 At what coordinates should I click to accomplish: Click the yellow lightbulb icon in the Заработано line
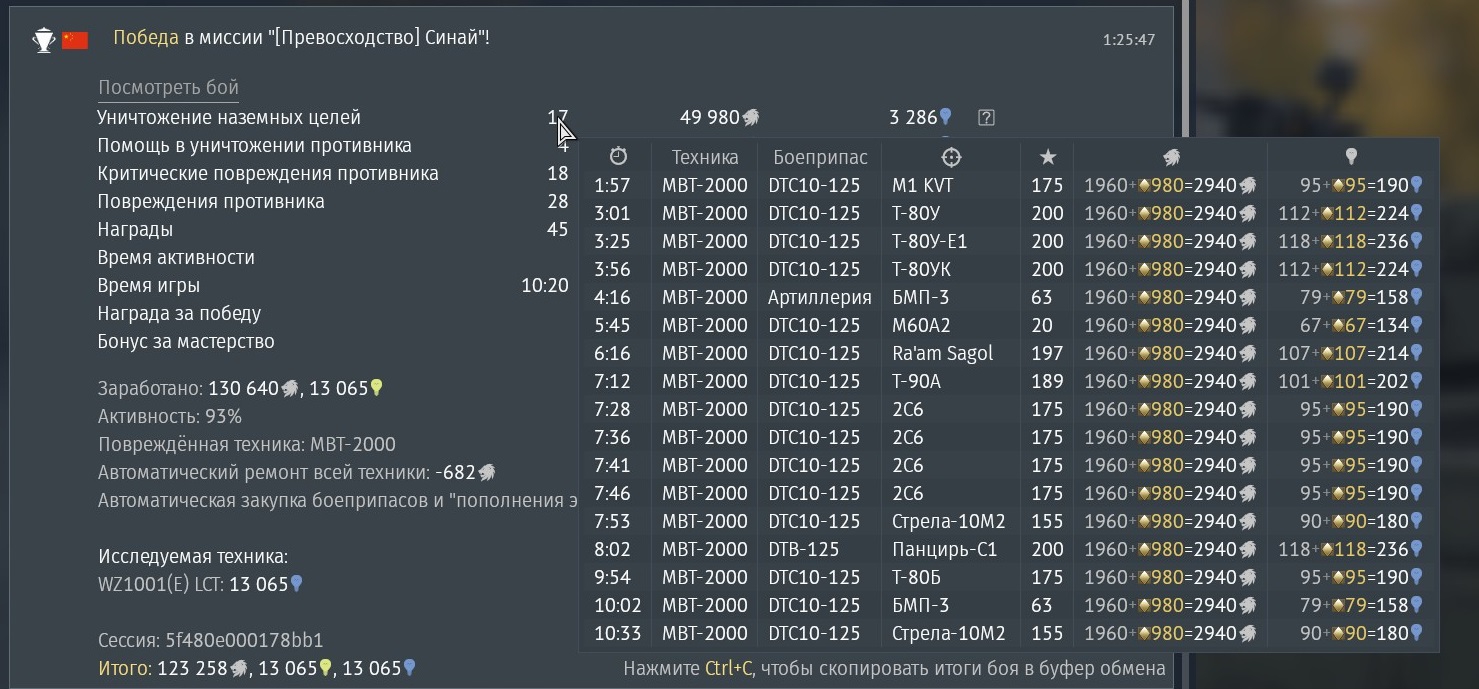click(377, 388)
